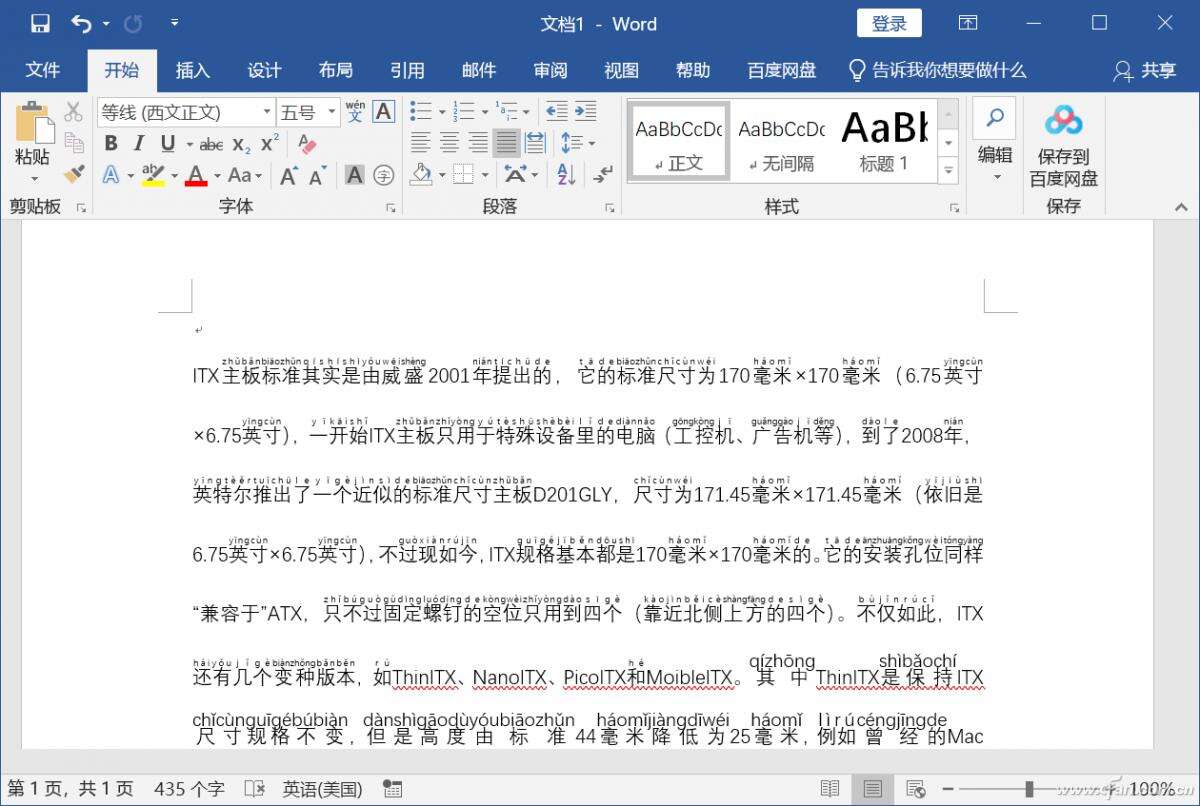Clear all formatting with the eraser A icon
The width and height of the screenshot is (1200, 806).
306,144
